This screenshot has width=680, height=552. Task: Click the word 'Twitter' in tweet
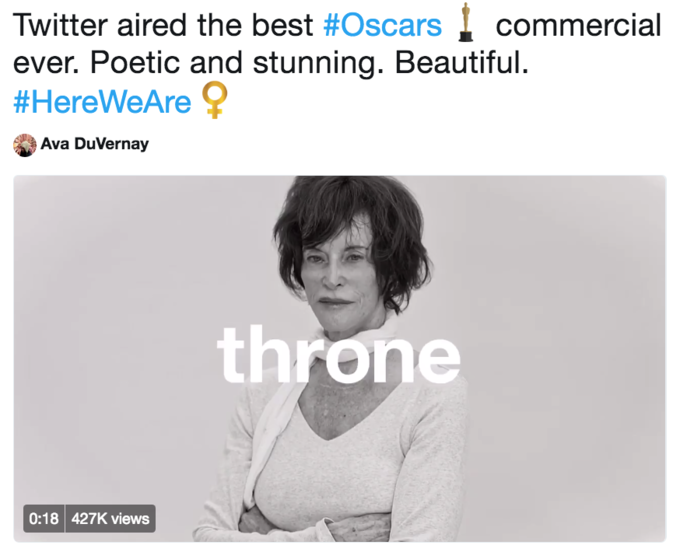60,25
